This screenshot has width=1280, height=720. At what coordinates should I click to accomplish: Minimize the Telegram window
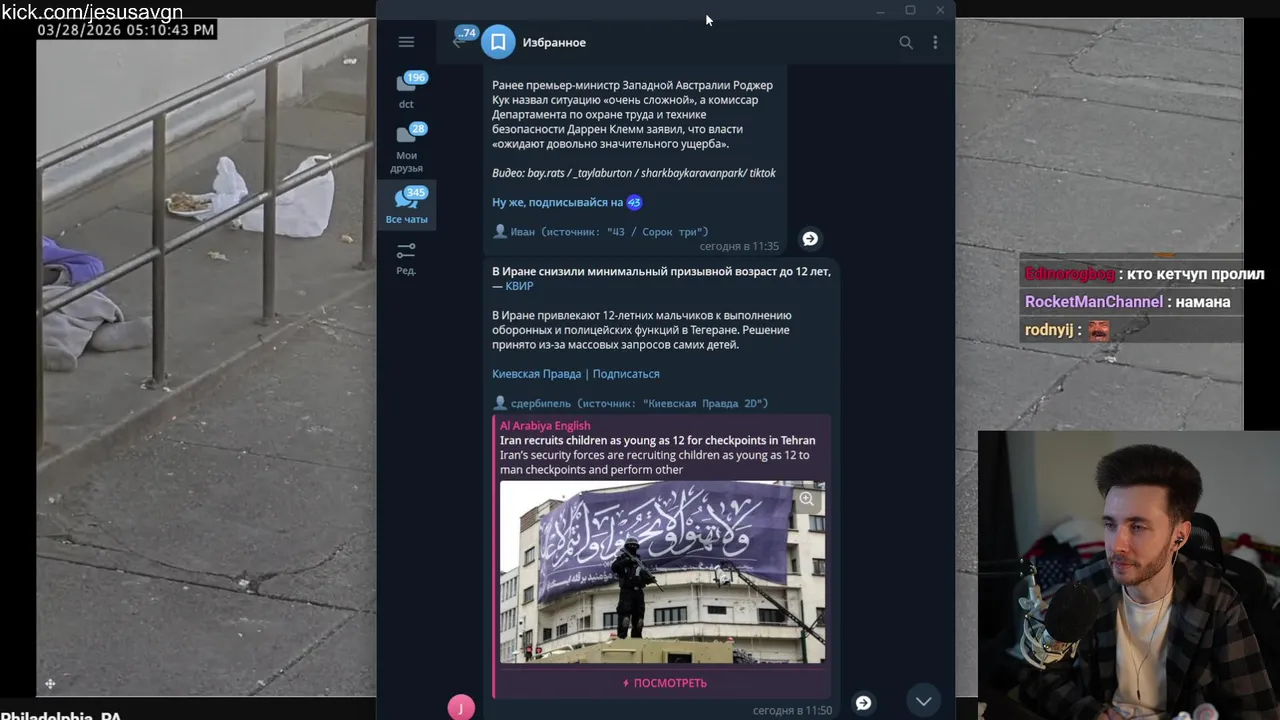(880, 10)
